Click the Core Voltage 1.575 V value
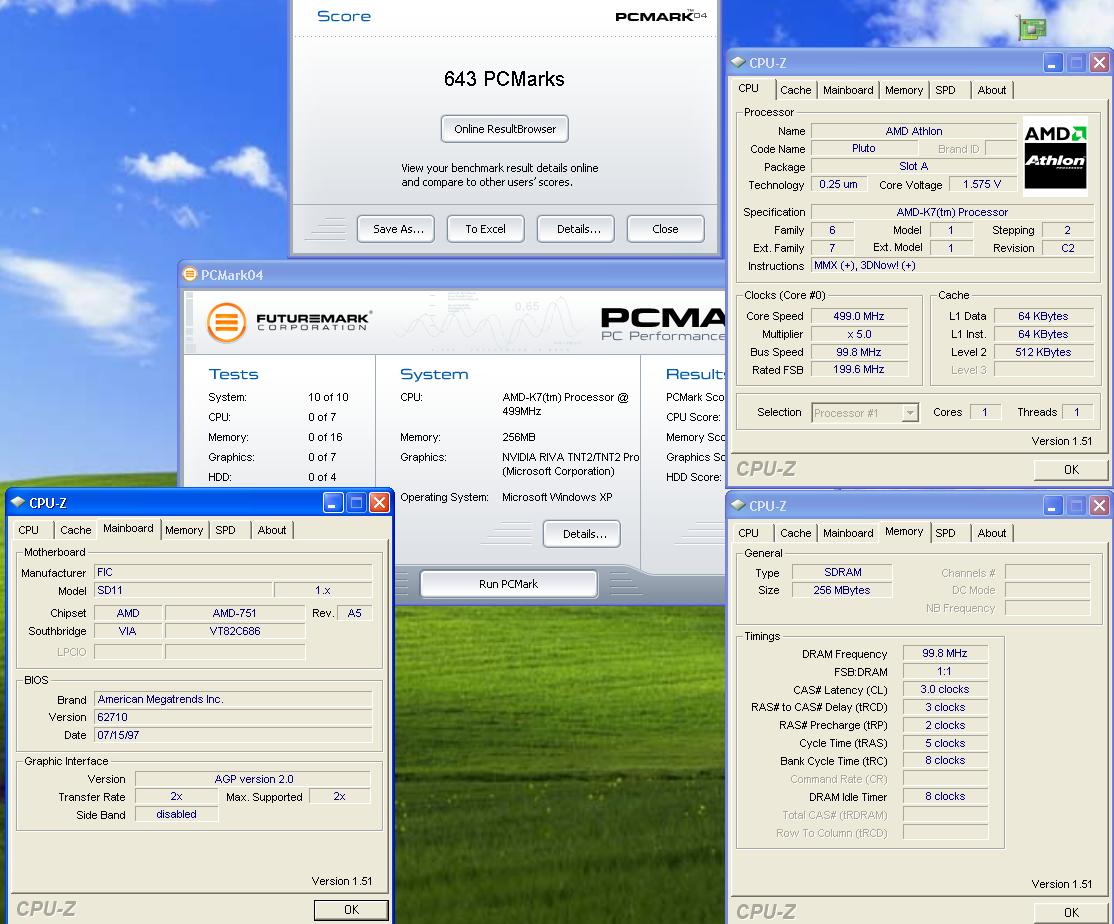This screenshot has width=1114, height=924. coord(982,184)
